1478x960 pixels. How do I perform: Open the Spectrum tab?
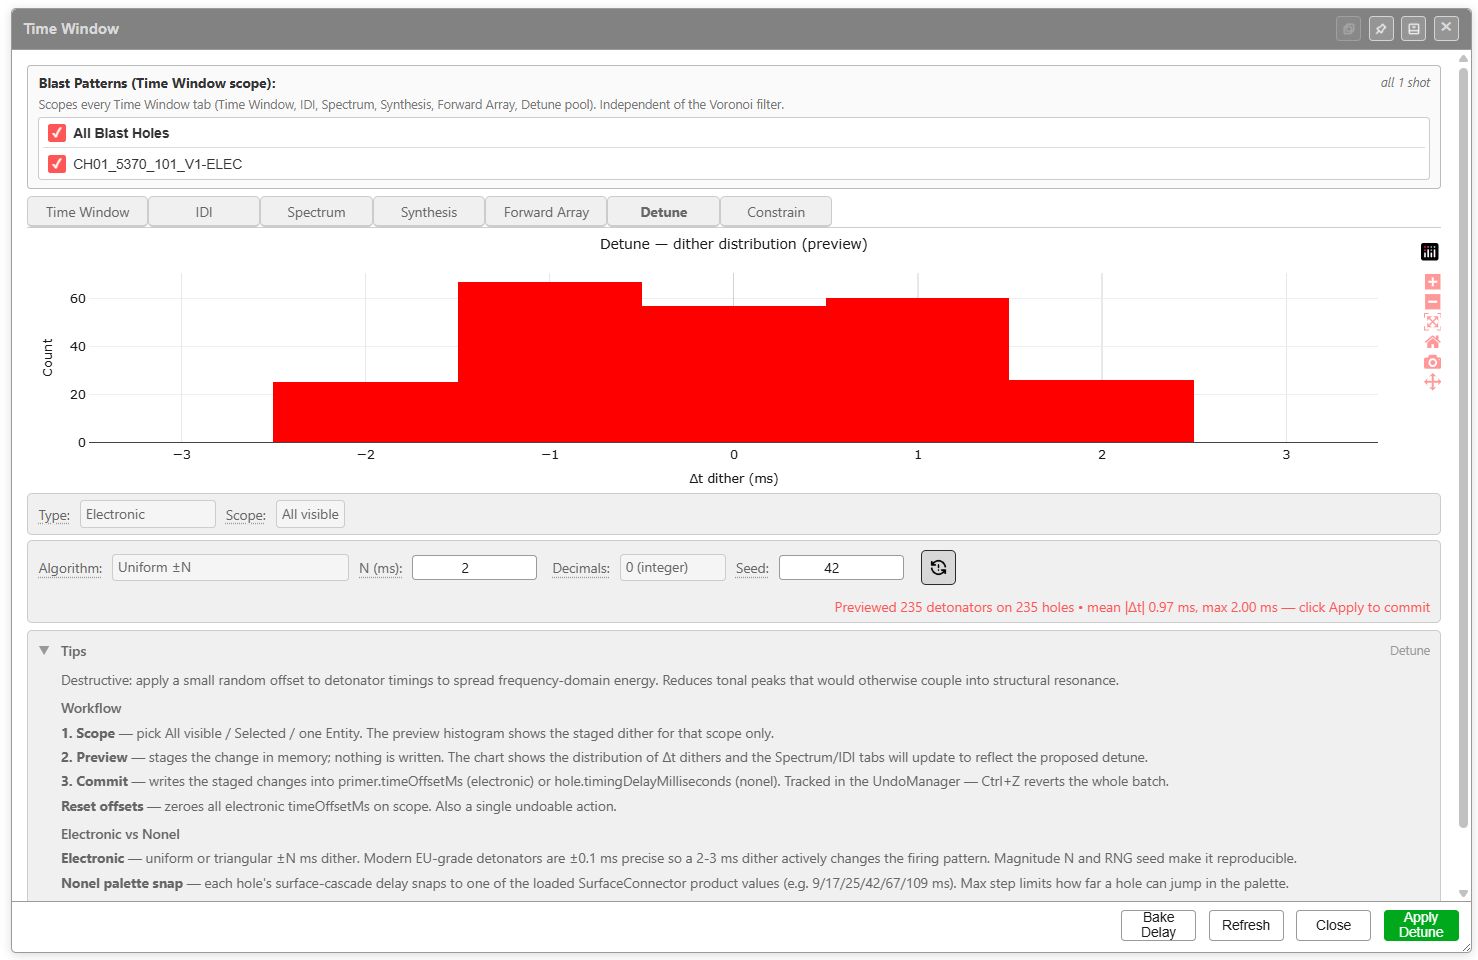(316, 212)
